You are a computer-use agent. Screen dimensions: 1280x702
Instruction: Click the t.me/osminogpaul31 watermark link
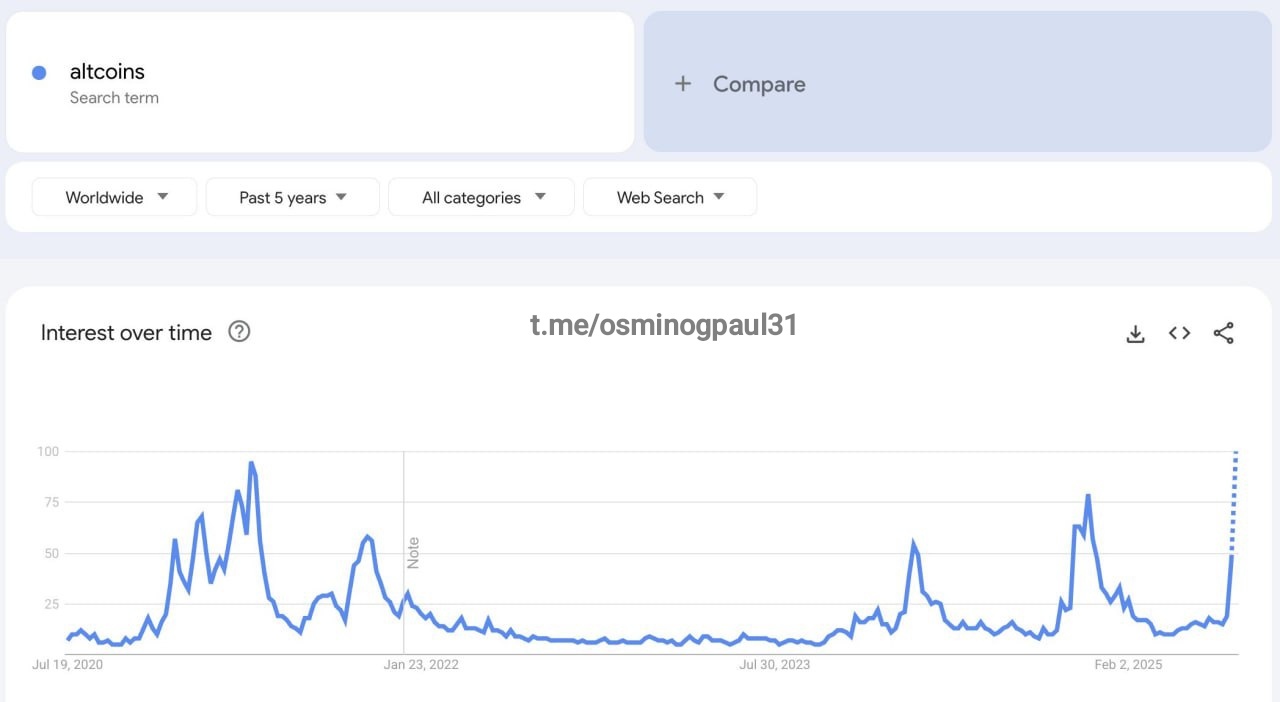pyautogui.click(x=663, y=325)
